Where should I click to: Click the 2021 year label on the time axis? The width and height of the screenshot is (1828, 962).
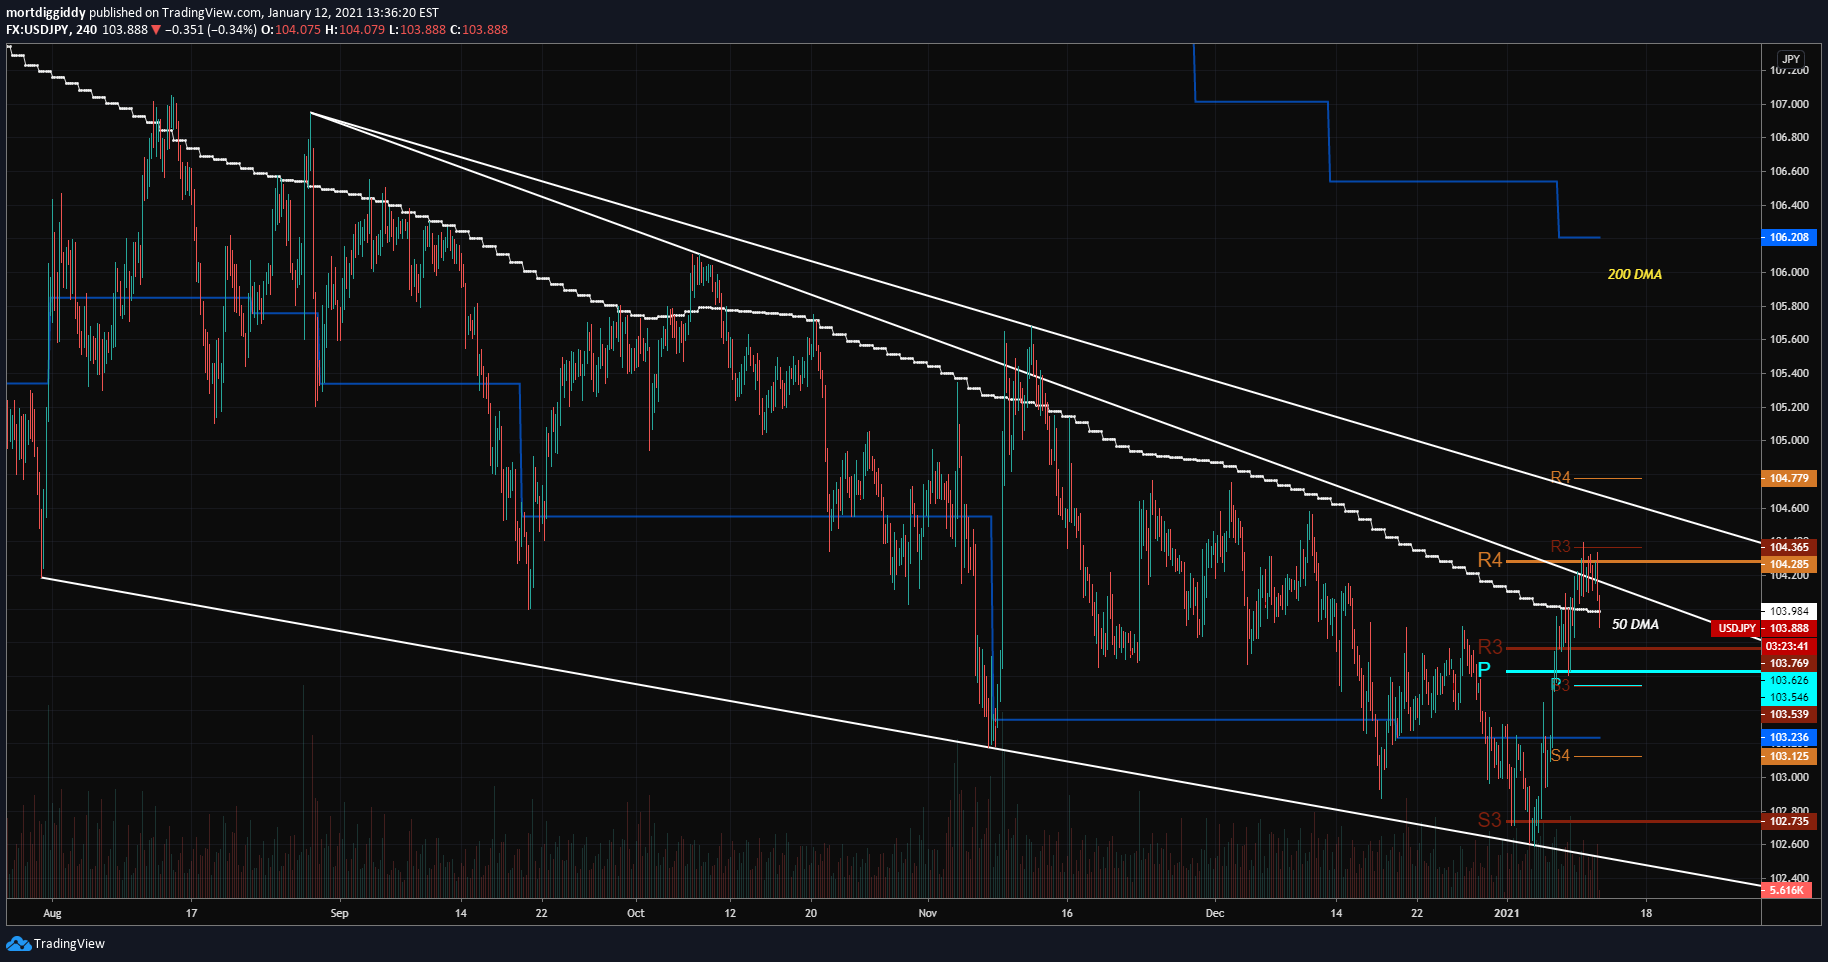pos(1506,913)
